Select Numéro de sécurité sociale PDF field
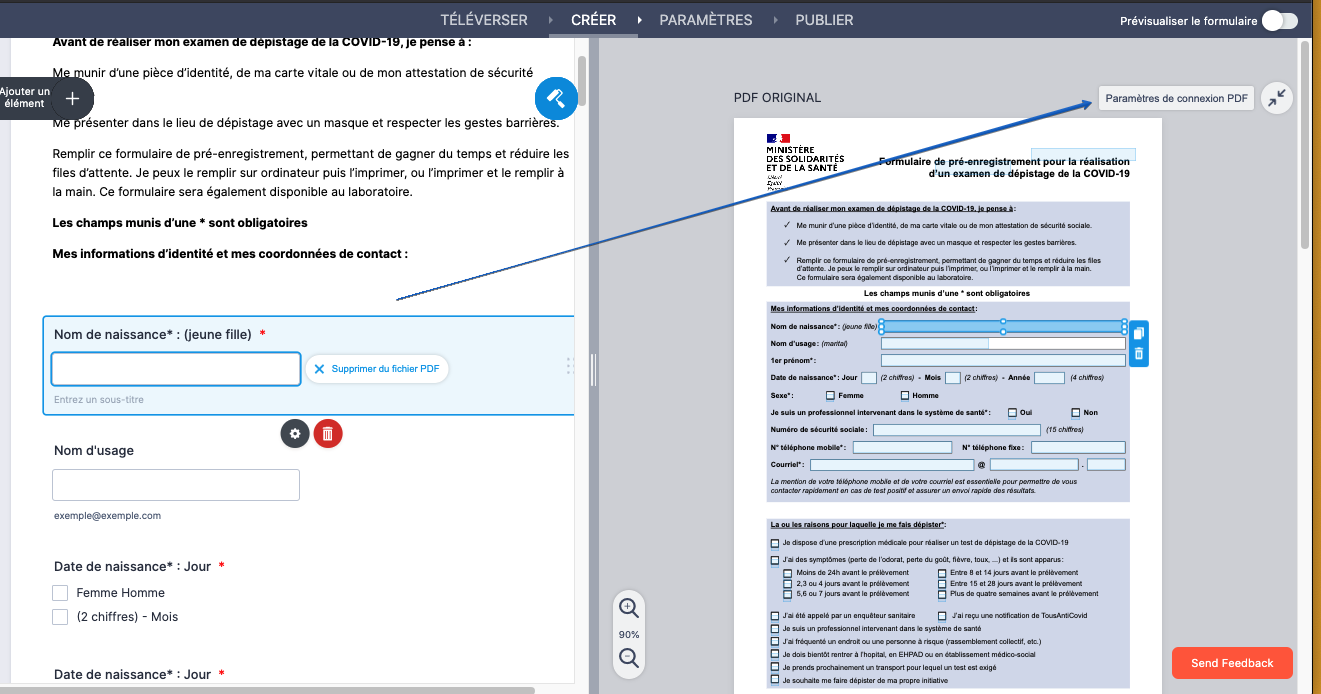The width and height of the screenshot is (1321, 694). click(x=957, y=430)
